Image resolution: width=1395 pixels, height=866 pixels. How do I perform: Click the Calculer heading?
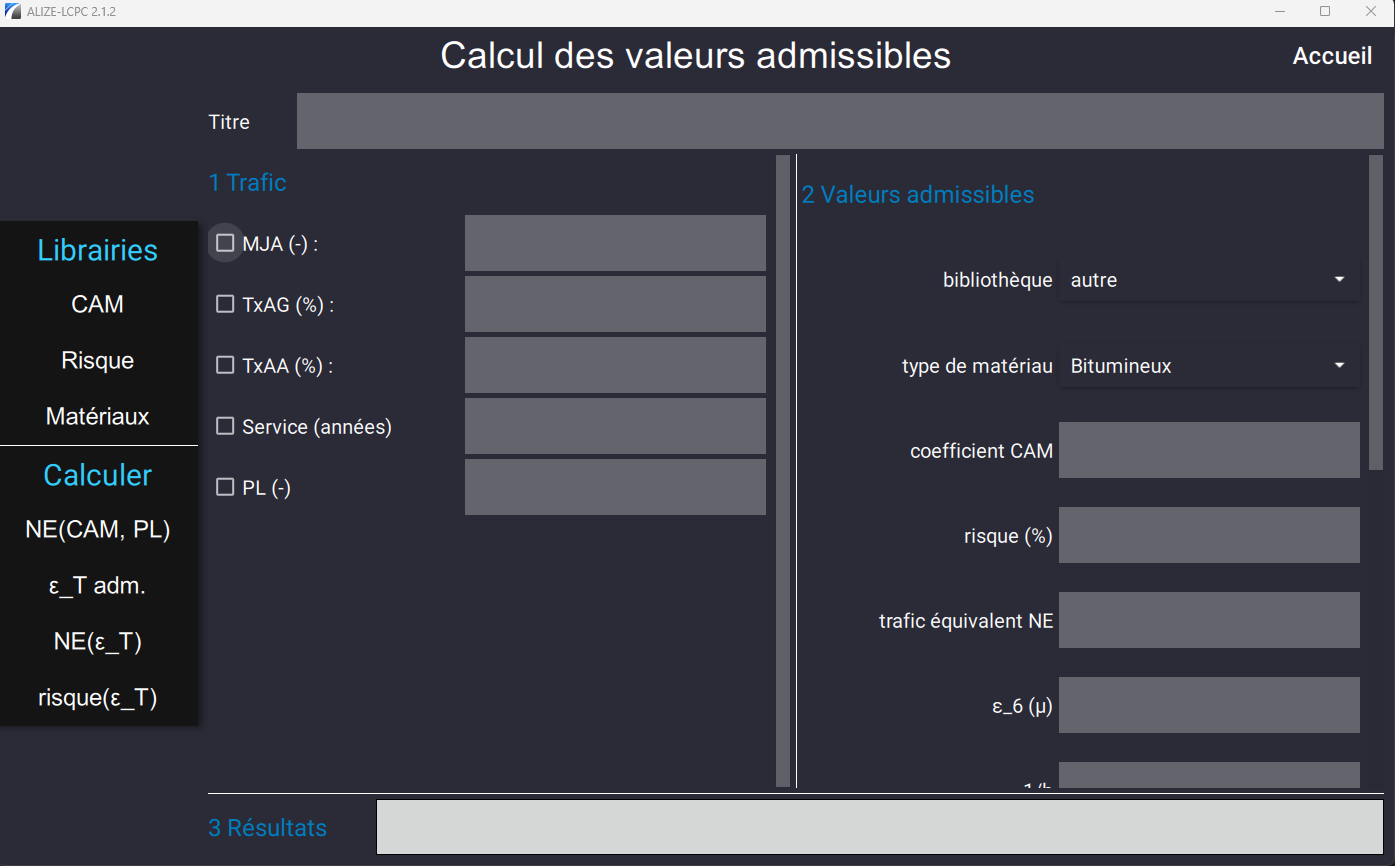(x=98, y=475)
